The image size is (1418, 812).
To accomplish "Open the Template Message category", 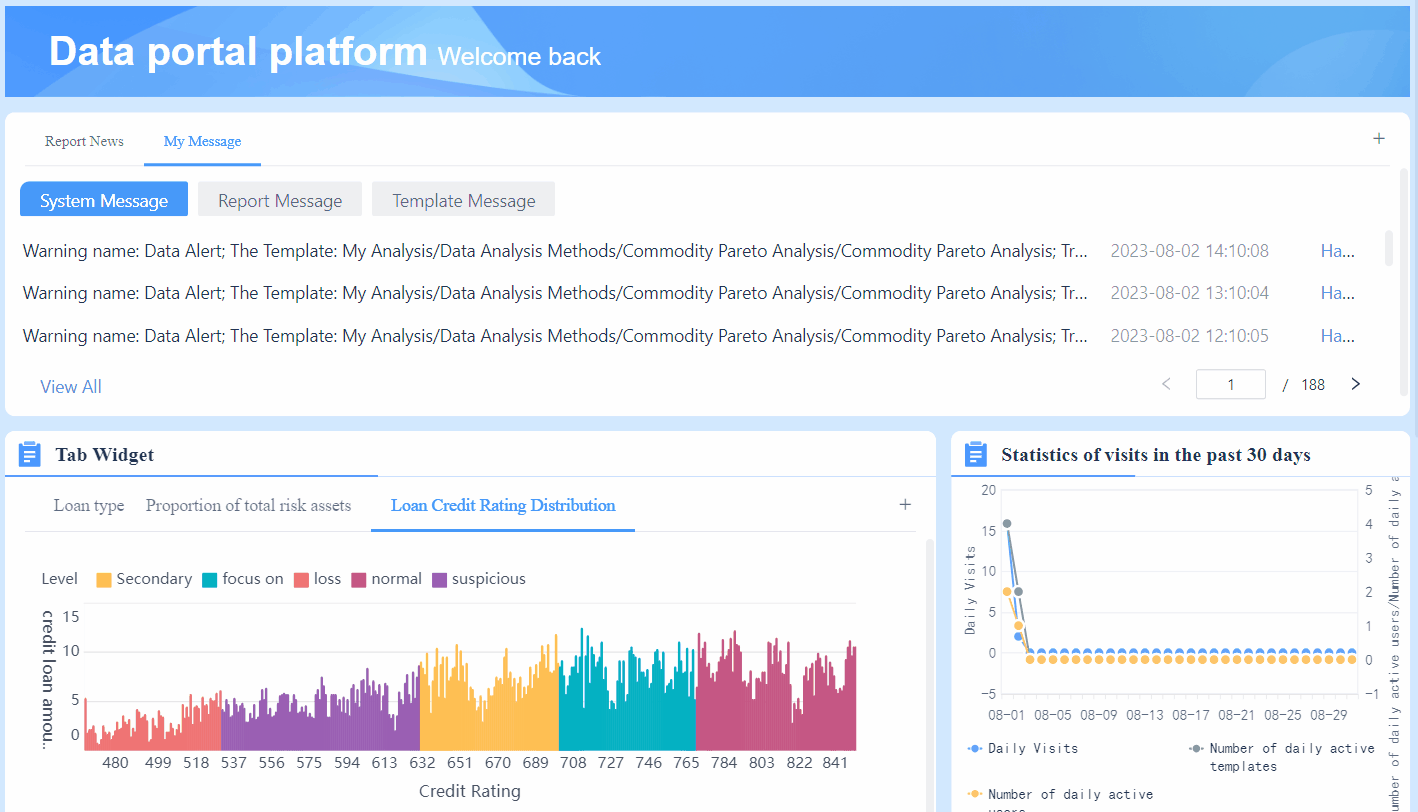I will [464, 200].
